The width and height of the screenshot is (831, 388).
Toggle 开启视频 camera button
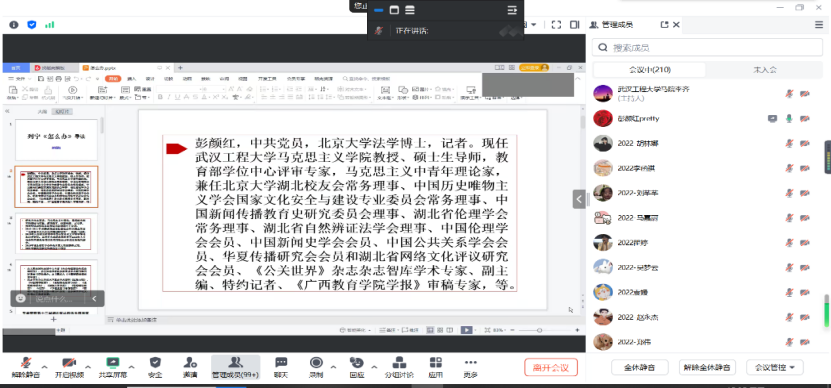[x=69, y=363]
